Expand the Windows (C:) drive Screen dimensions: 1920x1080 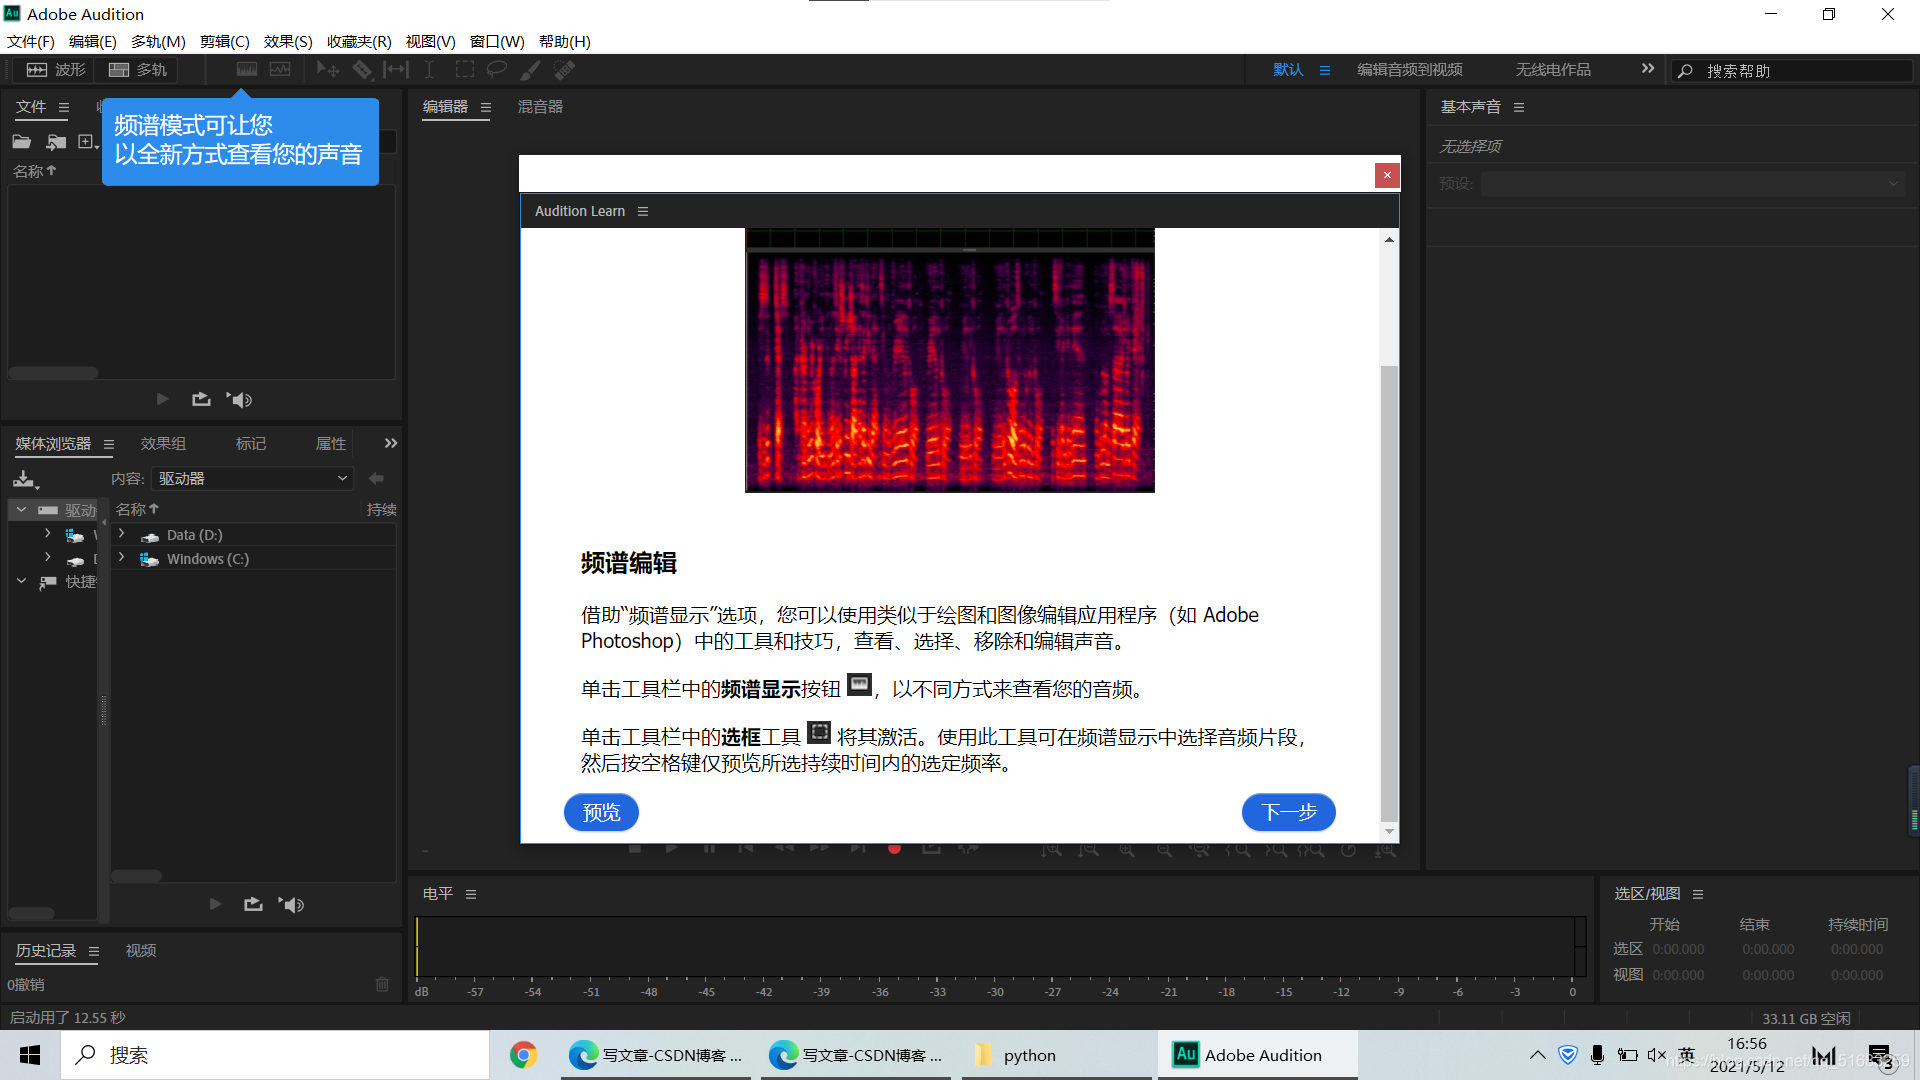[122, 559]
